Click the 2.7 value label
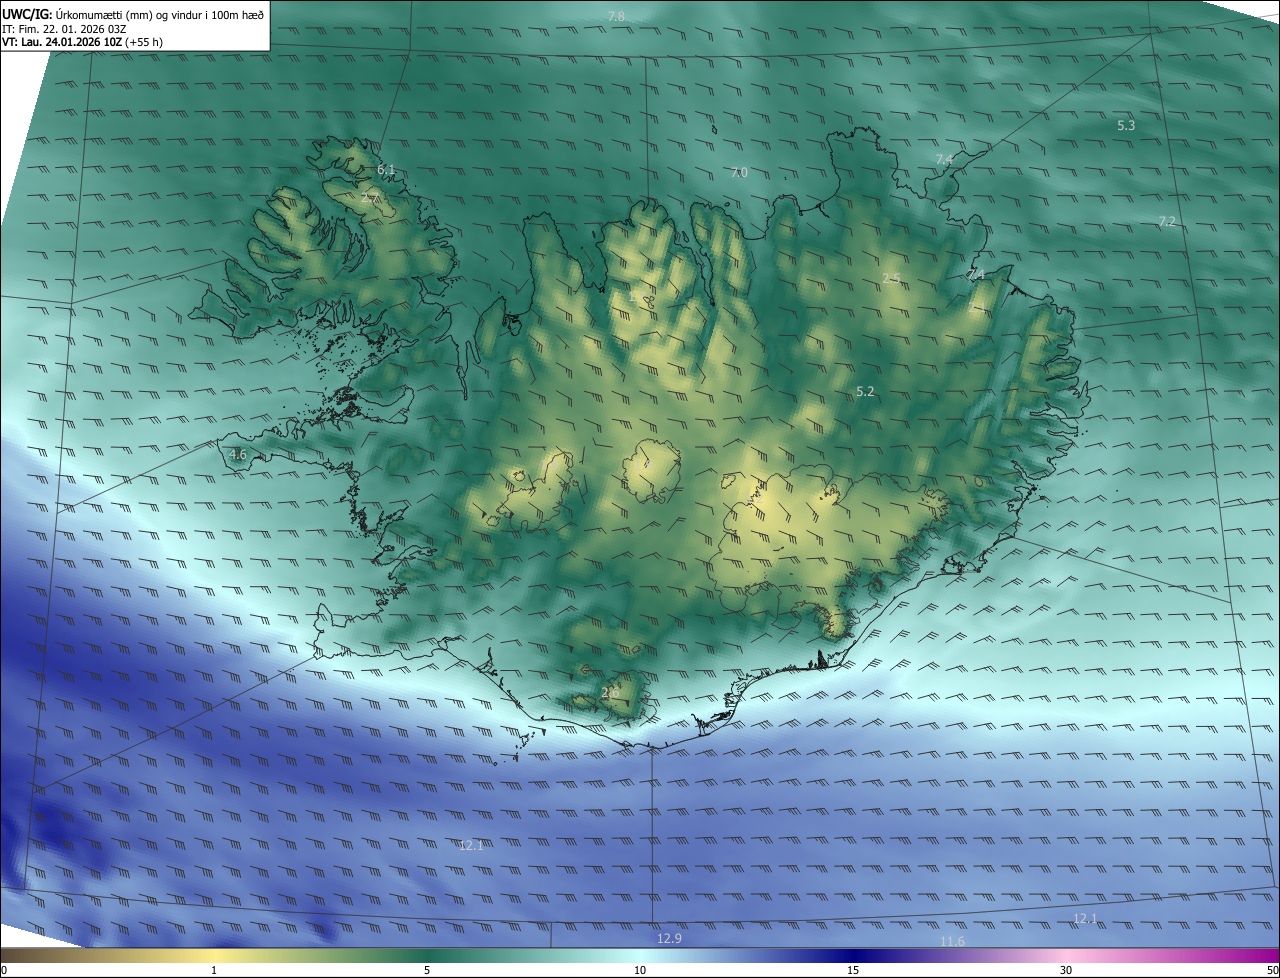 pos(369,199)
